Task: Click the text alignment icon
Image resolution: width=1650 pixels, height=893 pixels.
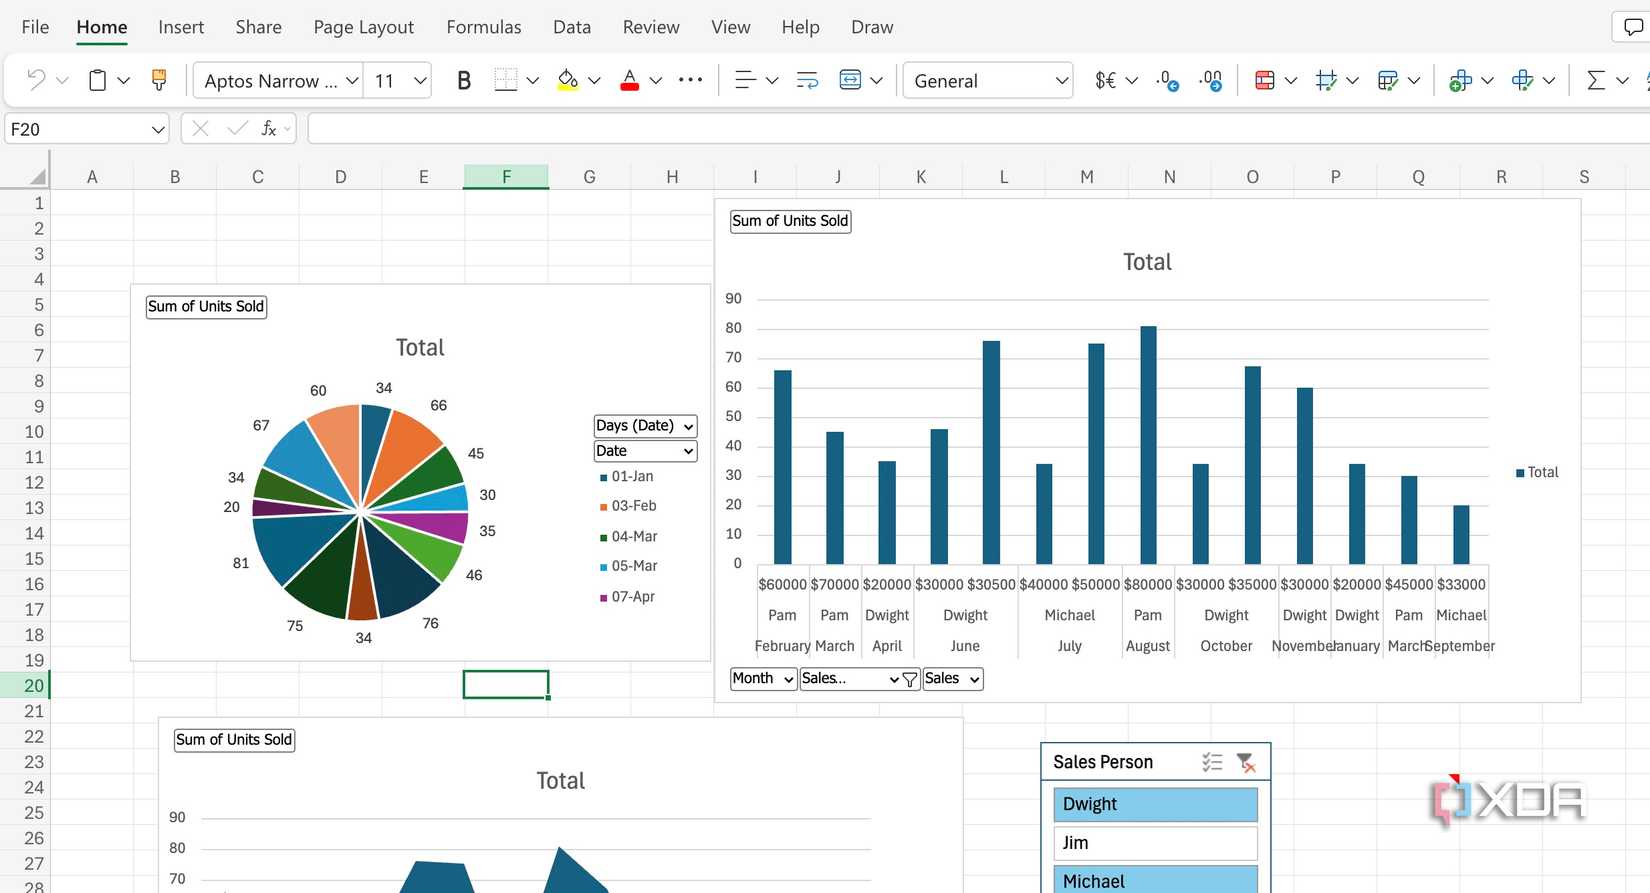Action: point(745,80)
